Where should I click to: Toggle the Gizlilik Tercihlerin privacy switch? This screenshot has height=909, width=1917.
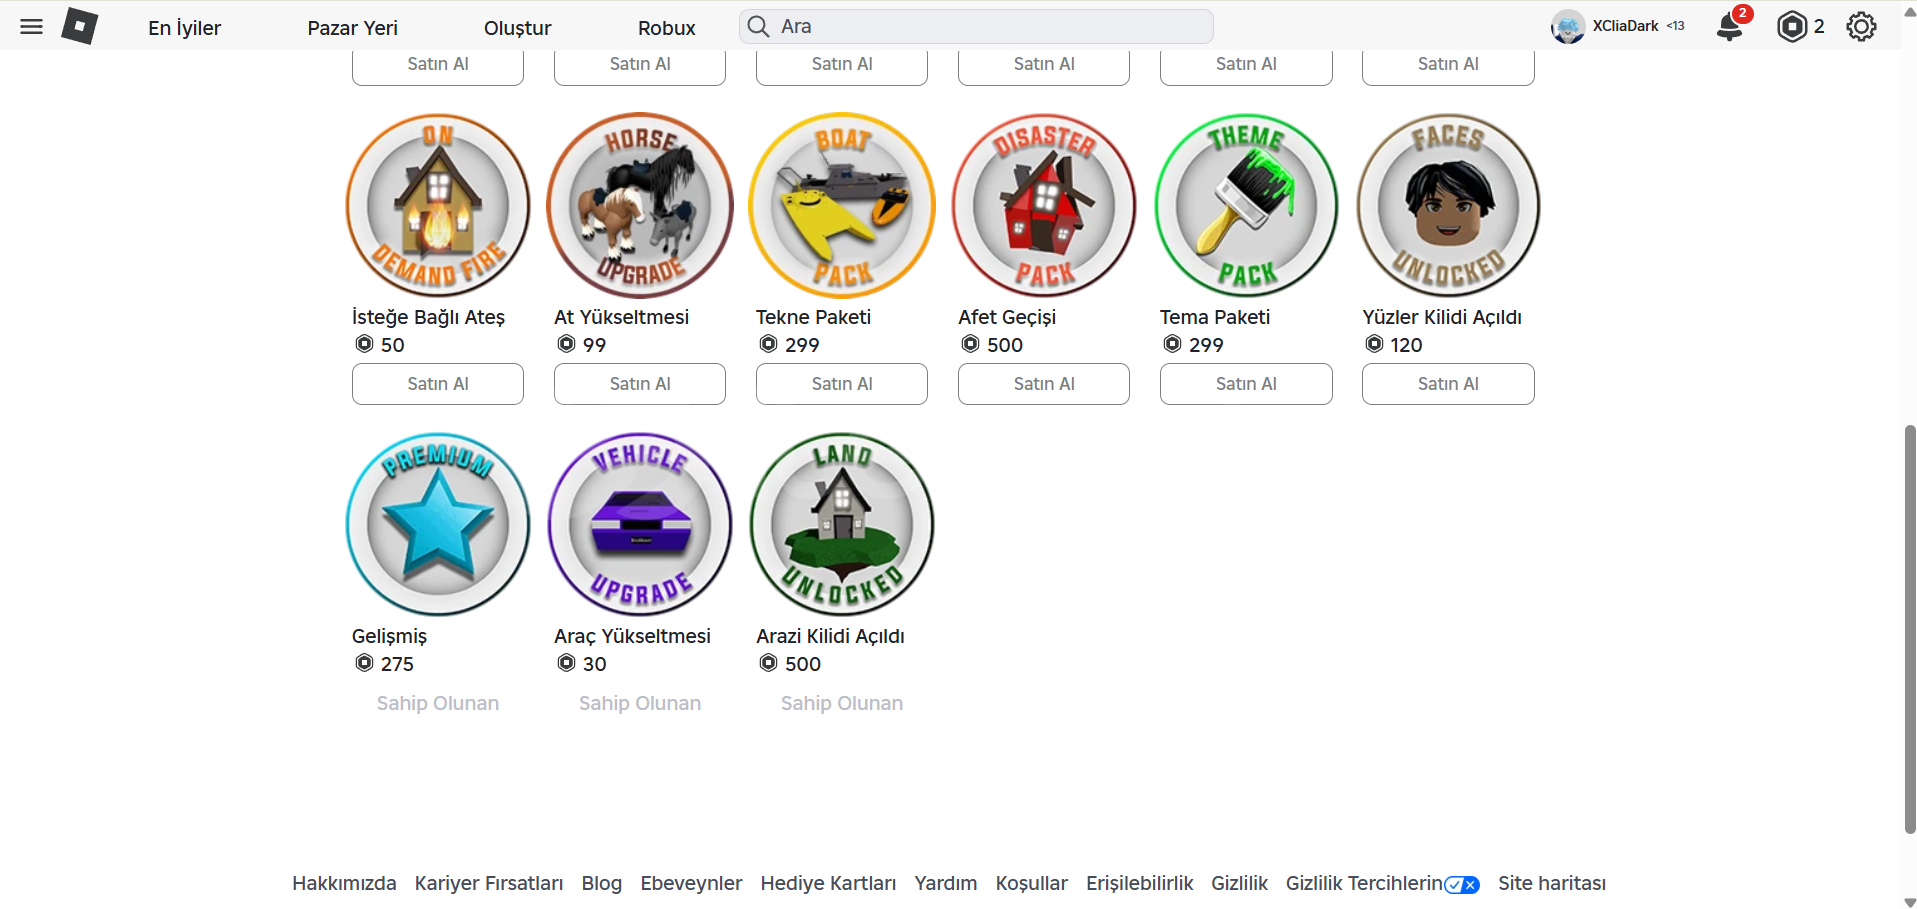pyautogui.click(x=1462, y=884)
